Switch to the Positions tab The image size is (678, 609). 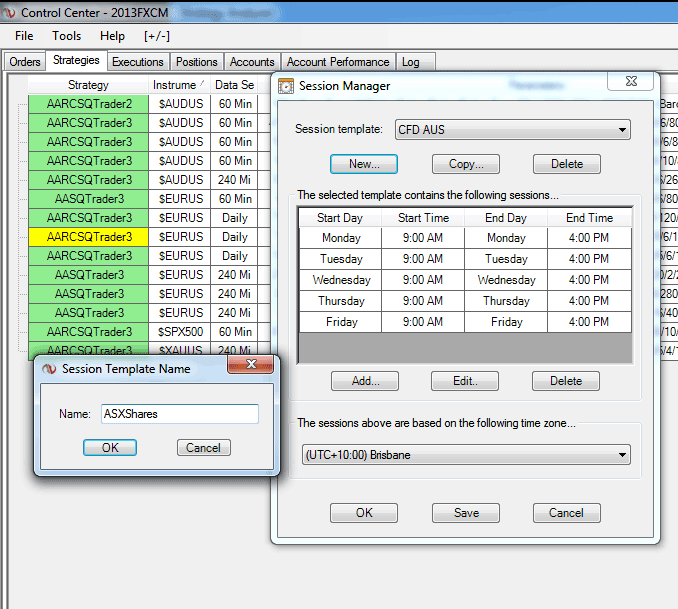tap(197, 62)
